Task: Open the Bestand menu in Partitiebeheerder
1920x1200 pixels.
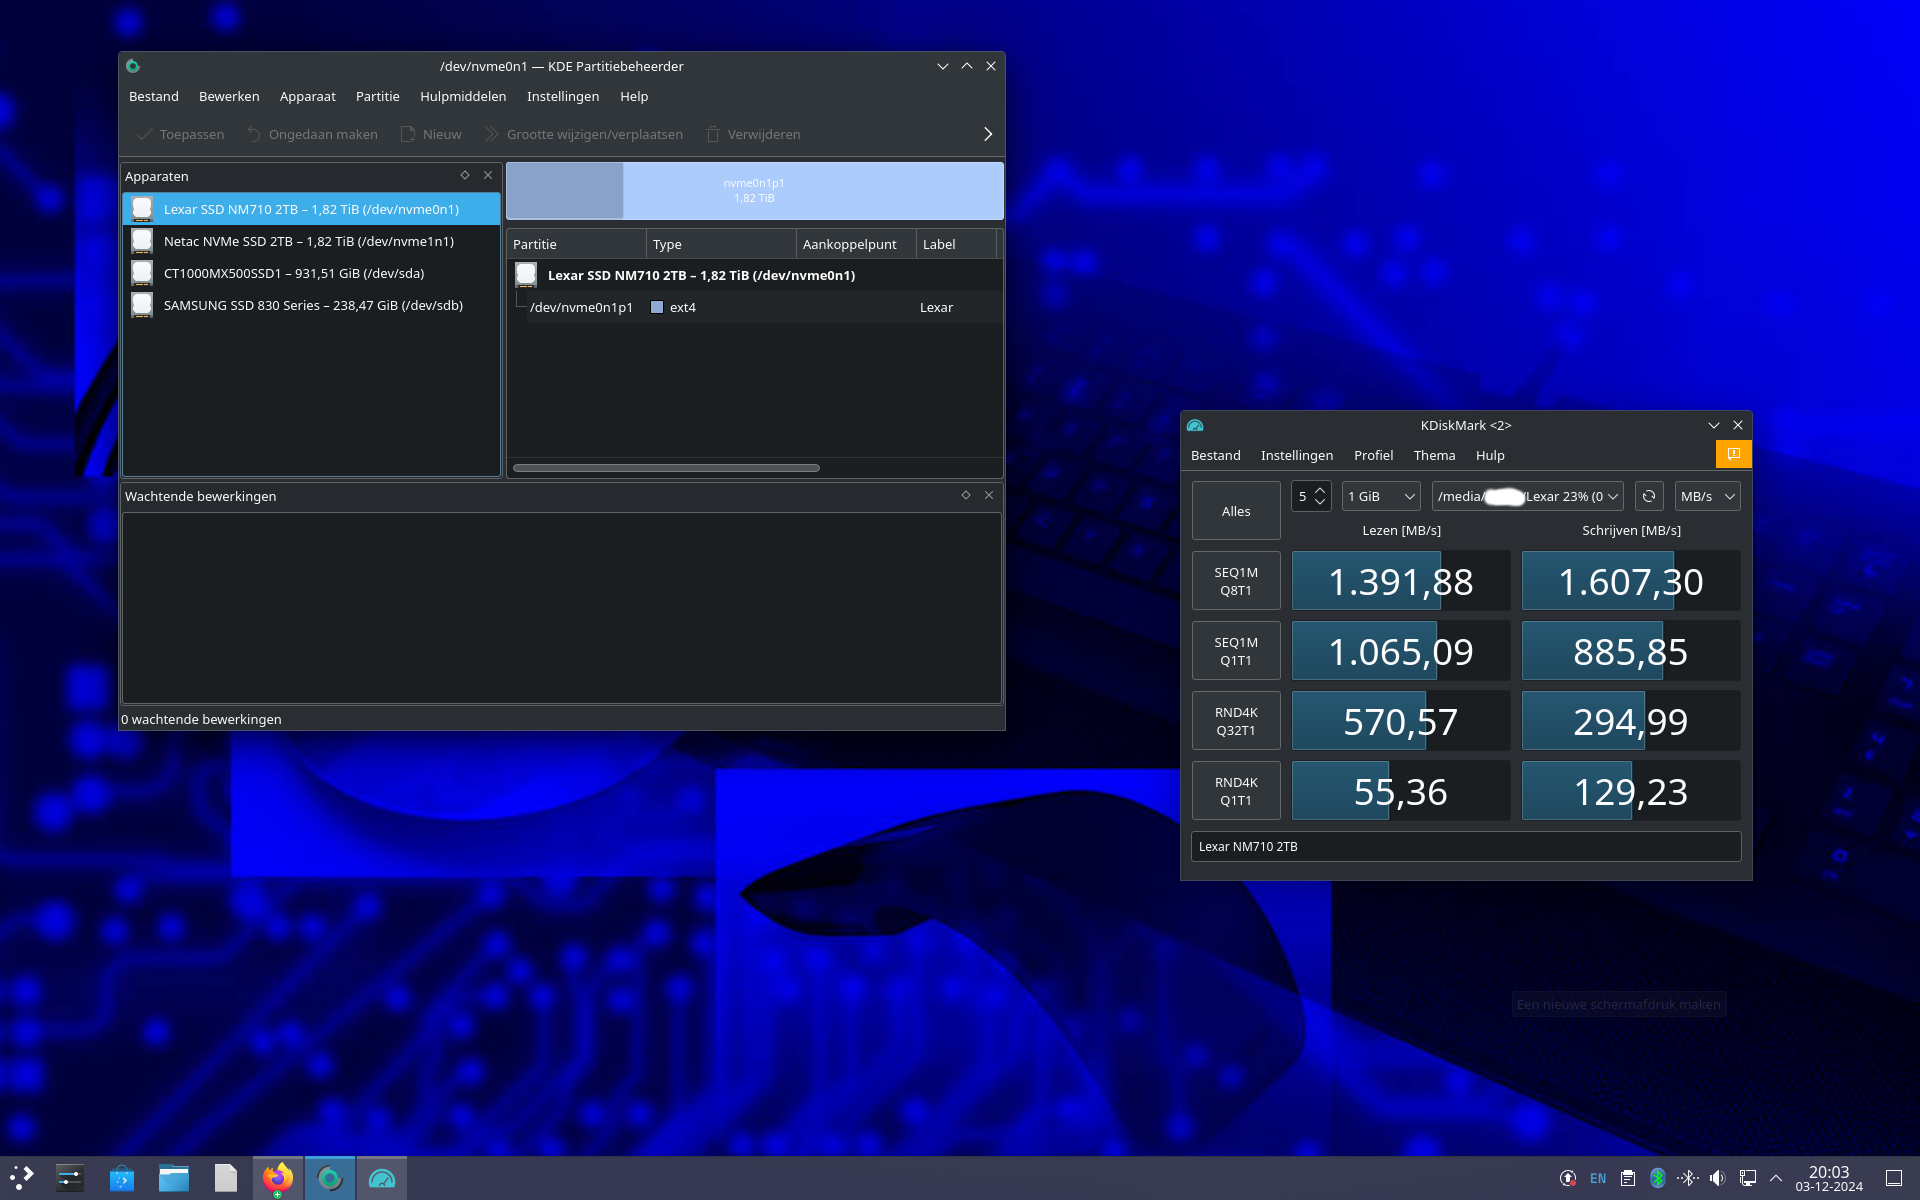Action: (154, 96)
